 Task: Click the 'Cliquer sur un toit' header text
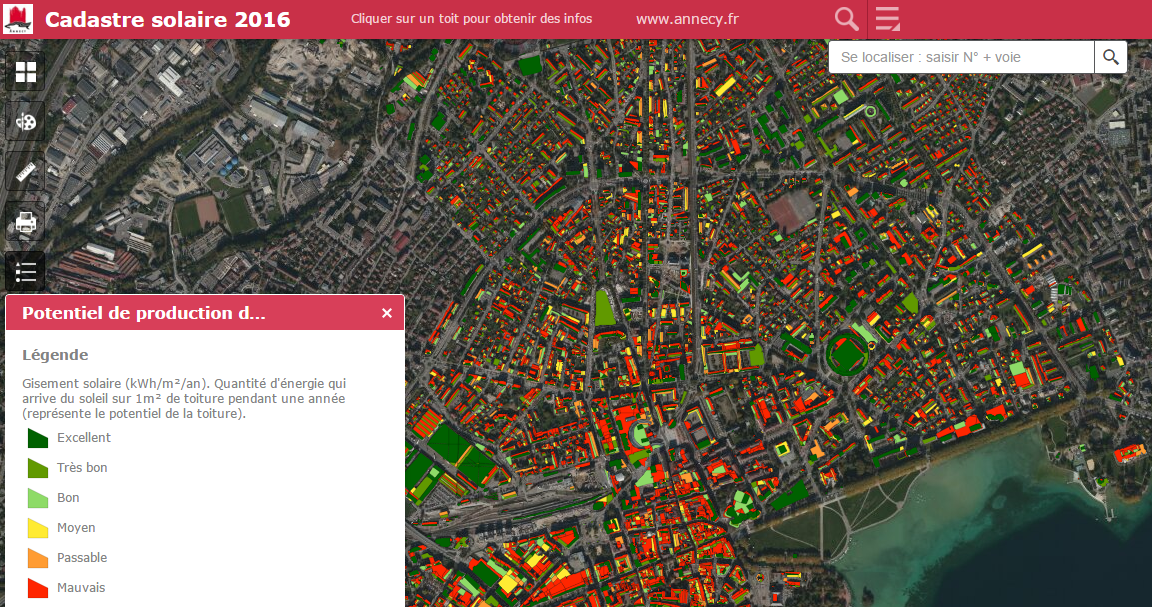point(471,19)
